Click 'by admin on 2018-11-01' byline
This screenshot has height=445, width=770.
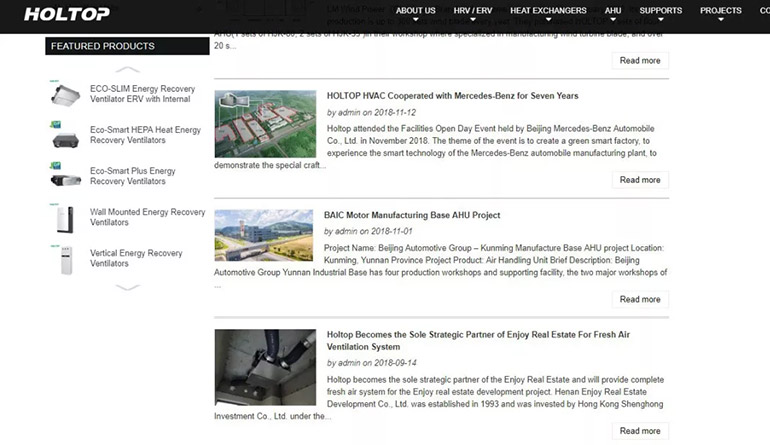point(368,231)
